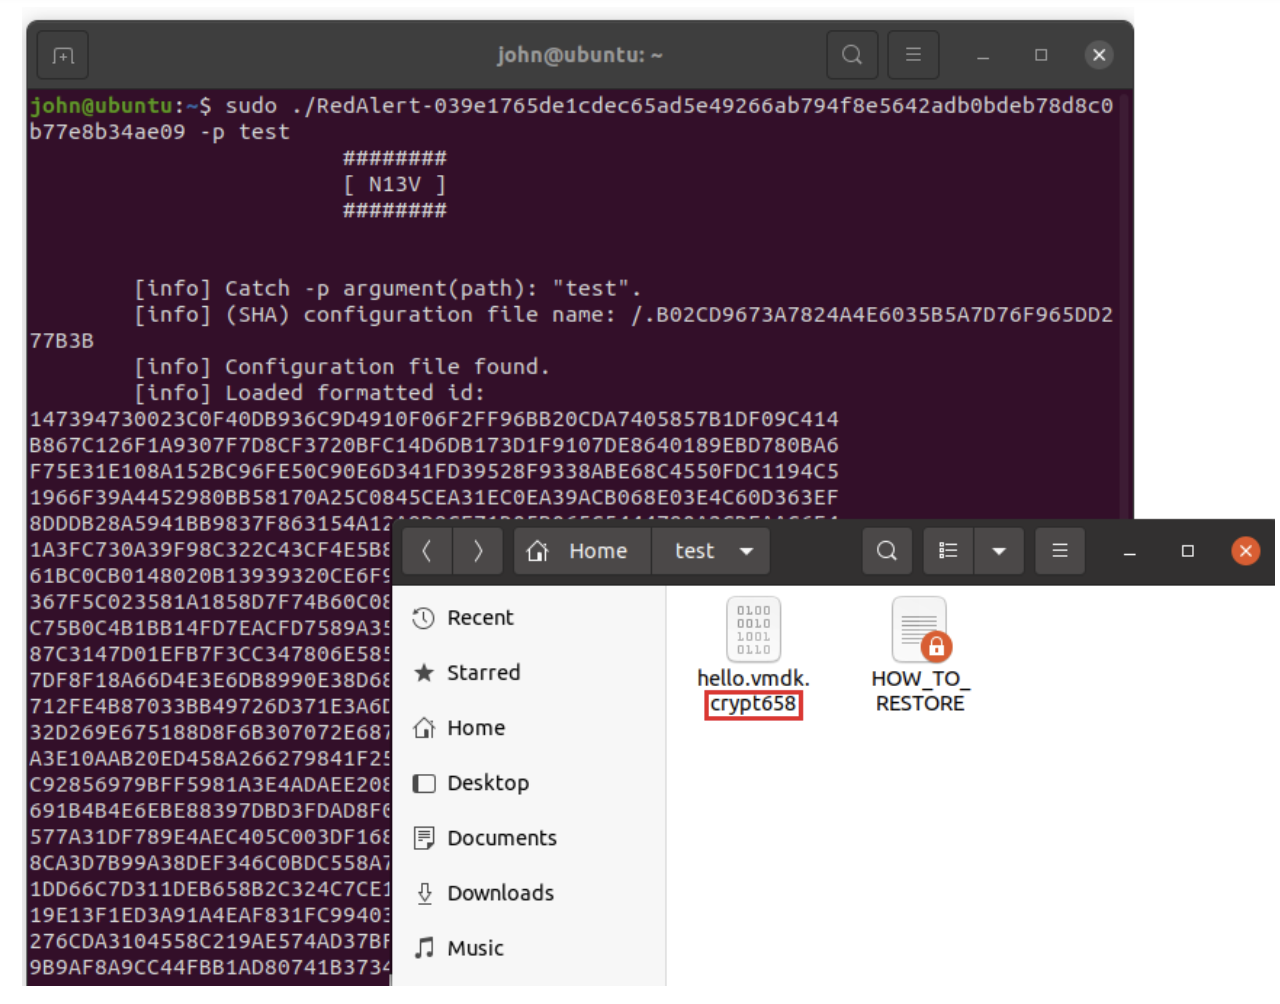This screenshot has height=1004, width=1280.
Task: Search in the terminal window
Action: pos(852,55)
